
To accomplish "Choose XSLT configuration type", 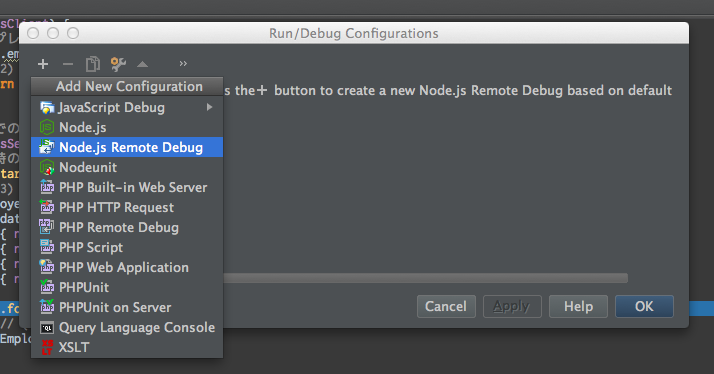I will pyautogui.click(x=127, y=348).
